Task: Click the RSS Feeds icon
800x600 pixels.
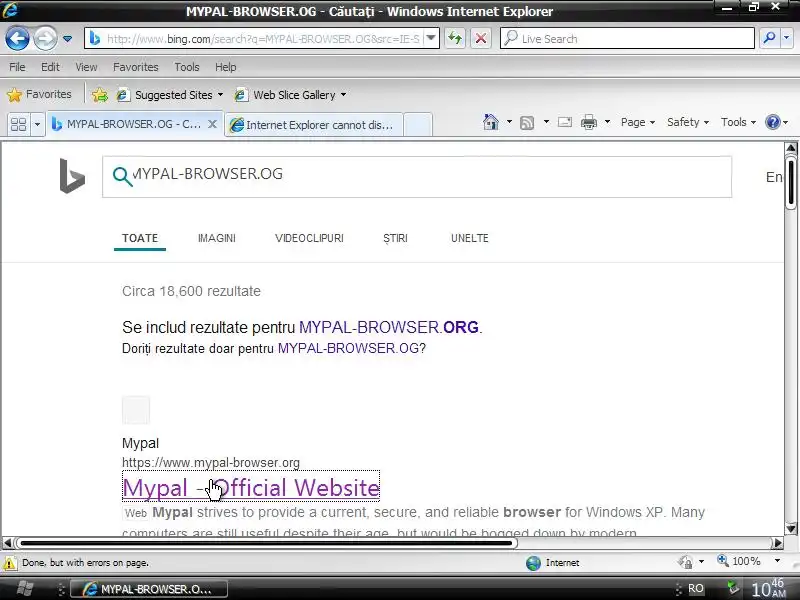Action: (527, 122)
